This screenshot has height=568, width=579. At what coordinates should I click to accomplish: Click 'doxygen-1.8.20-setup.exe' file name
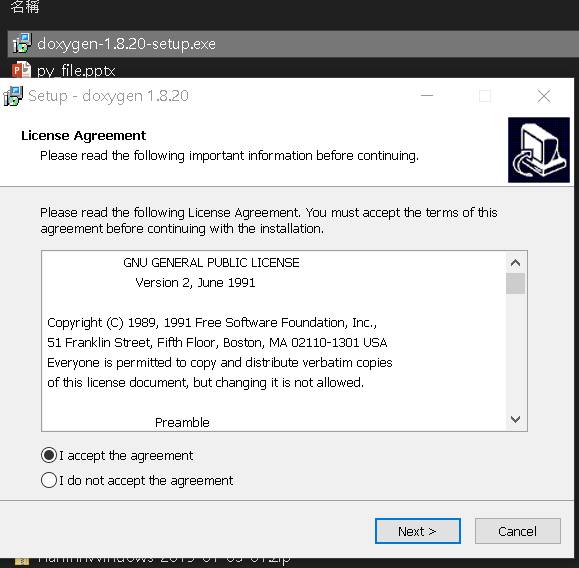[127, 44]
